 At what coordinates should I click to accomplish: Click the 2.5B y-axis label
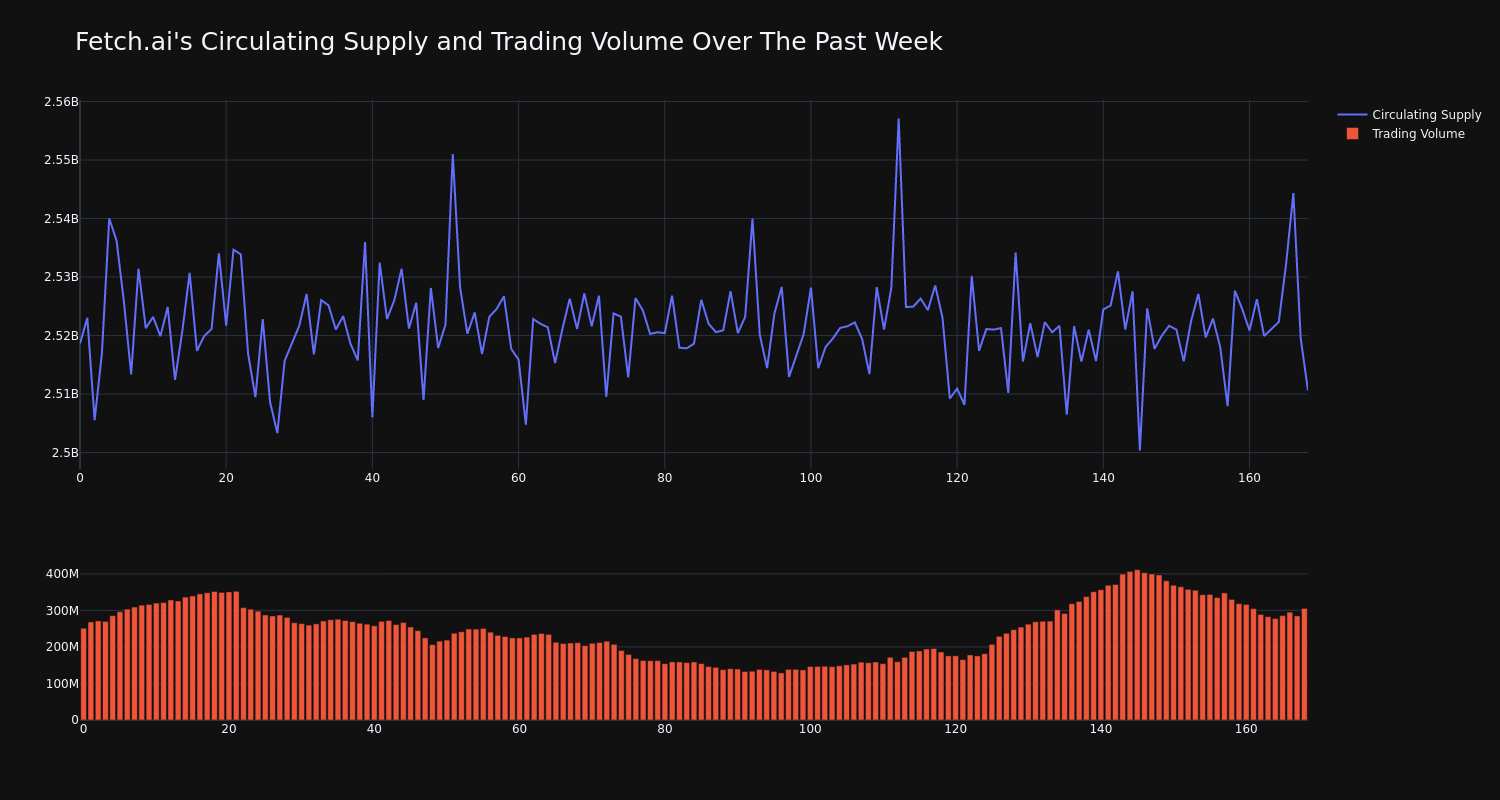pyautogui.click(x=65, y=453)
